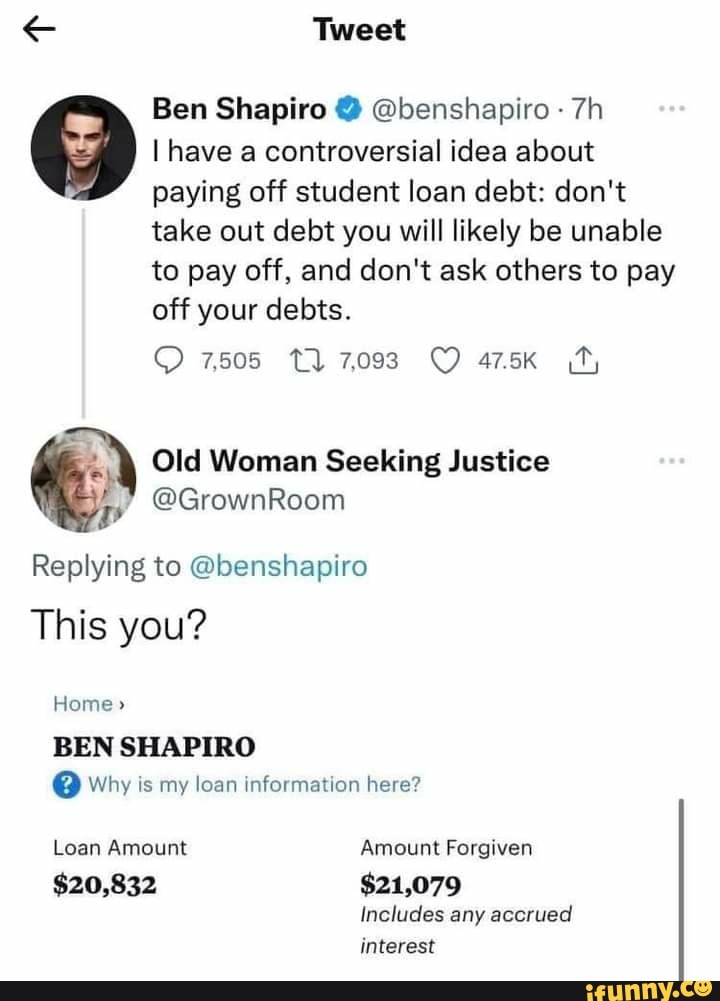Screen dimensions: 720x1001
Task: Open the top tweet author's profile picture
Action: (x=84, y=148)
